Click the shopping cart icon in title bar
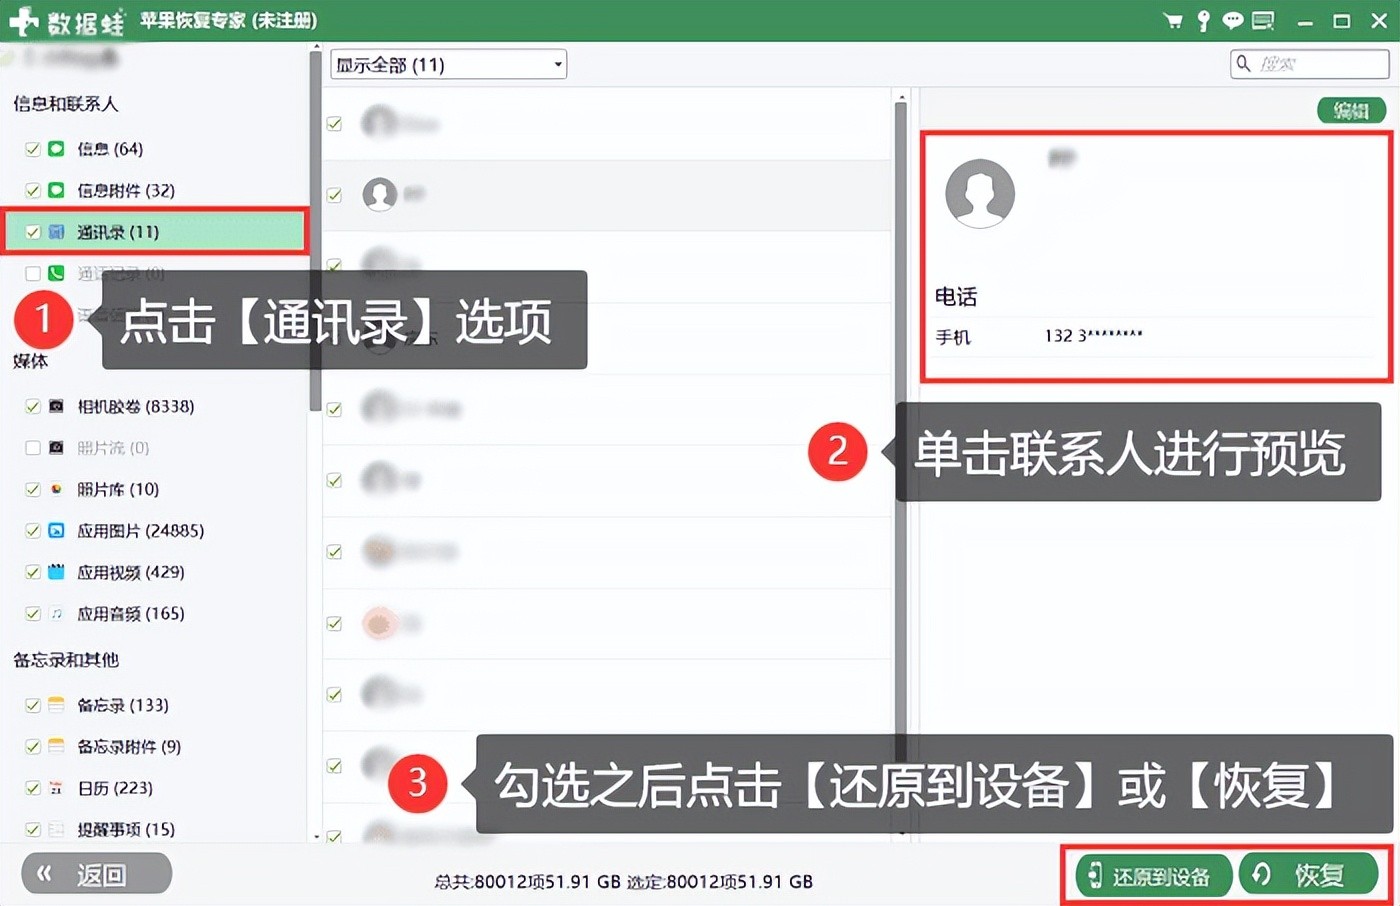1400x906 pixels. point(1173,21)
